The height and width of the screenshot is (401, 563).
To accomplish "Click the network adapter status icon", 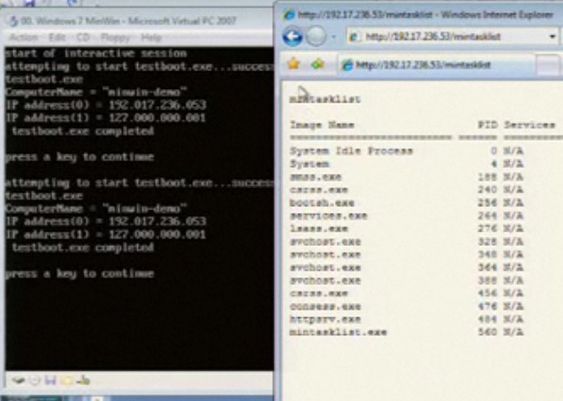I will 83,380.
